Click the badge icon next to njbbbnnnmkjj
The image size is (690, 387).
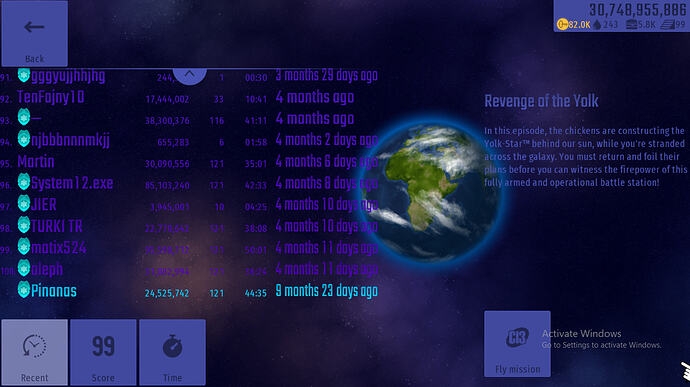click(24, 139)
